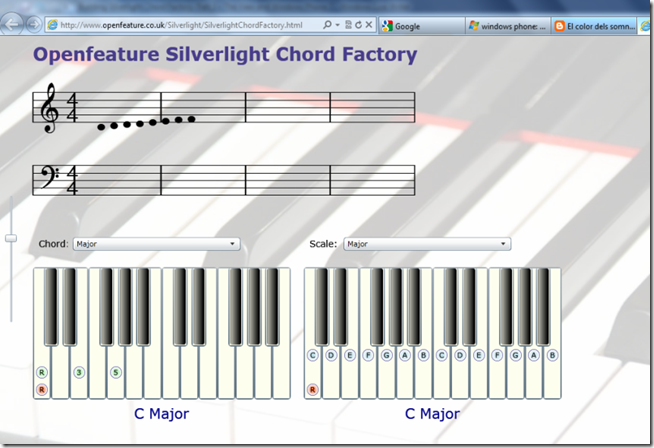This screenshot has height=448, width=654.
Task: Click the lower-octave G marker on scale keyboard
Action: (x=387, y=355)
